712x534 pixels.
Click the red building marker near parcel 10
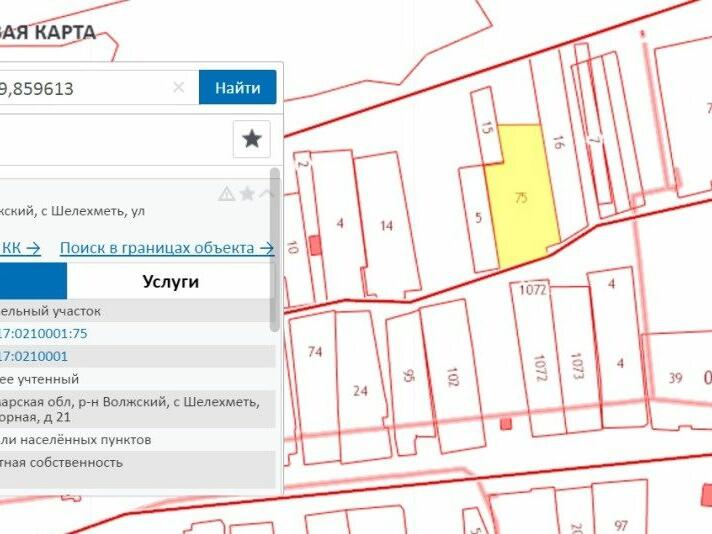316,245
